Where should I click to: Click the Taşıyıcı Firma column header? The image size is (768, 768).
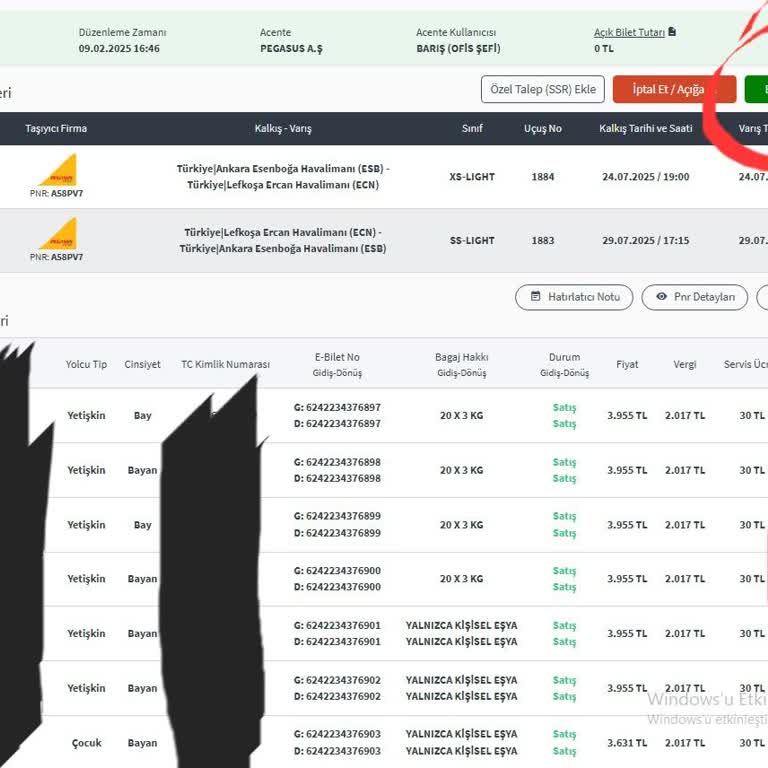point(56,129)
